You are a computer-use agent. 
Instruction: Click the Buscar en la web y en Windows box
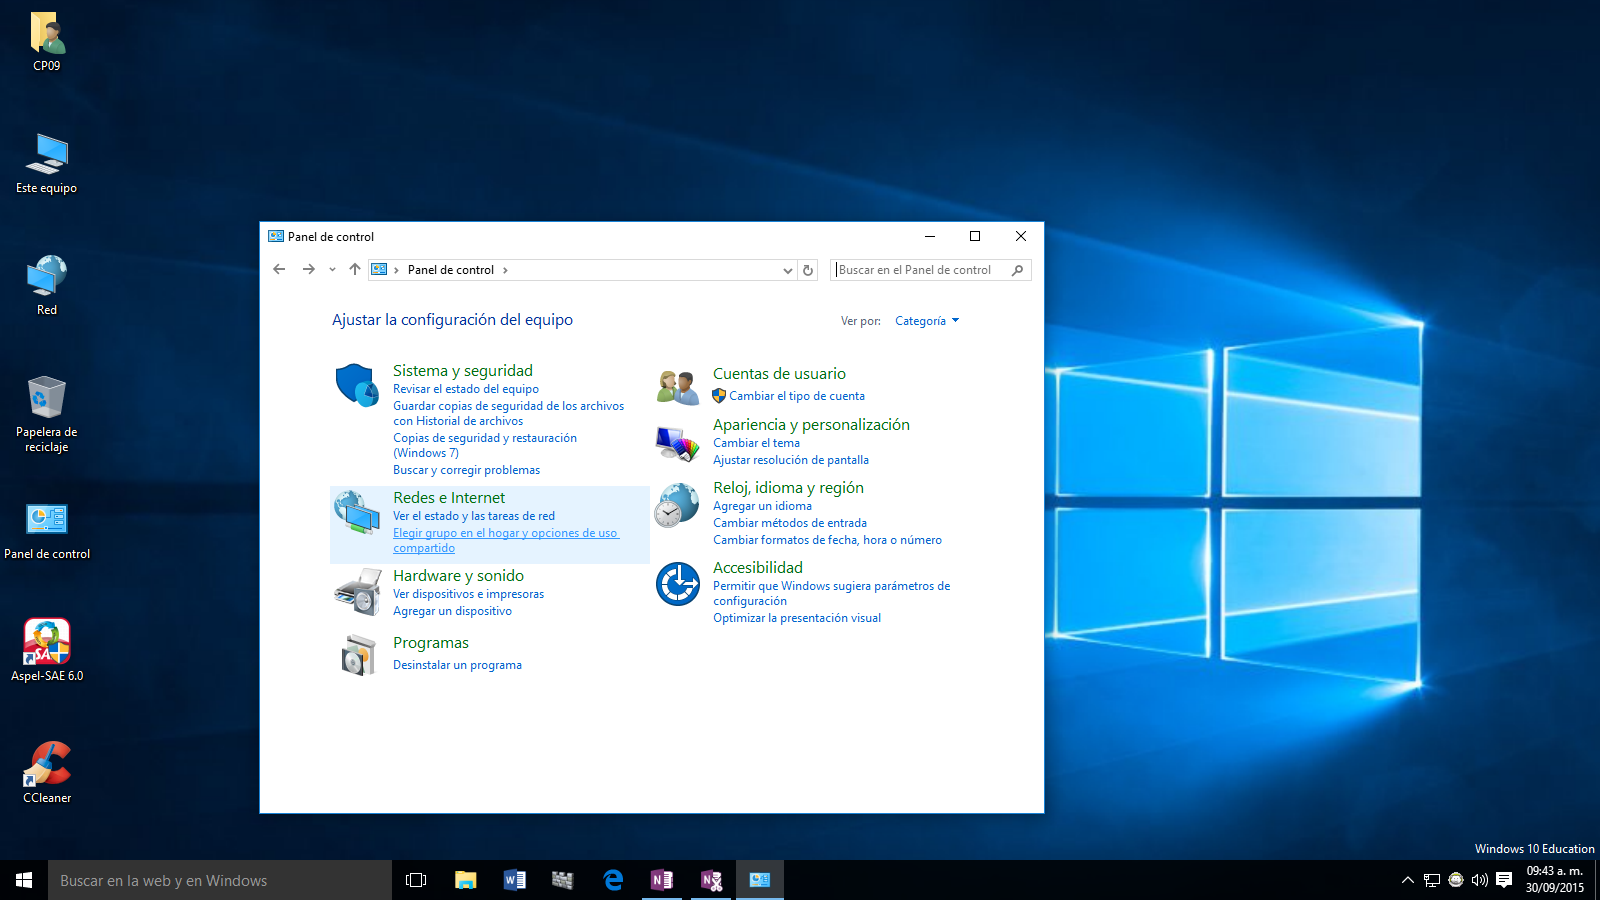coord(220,880)
